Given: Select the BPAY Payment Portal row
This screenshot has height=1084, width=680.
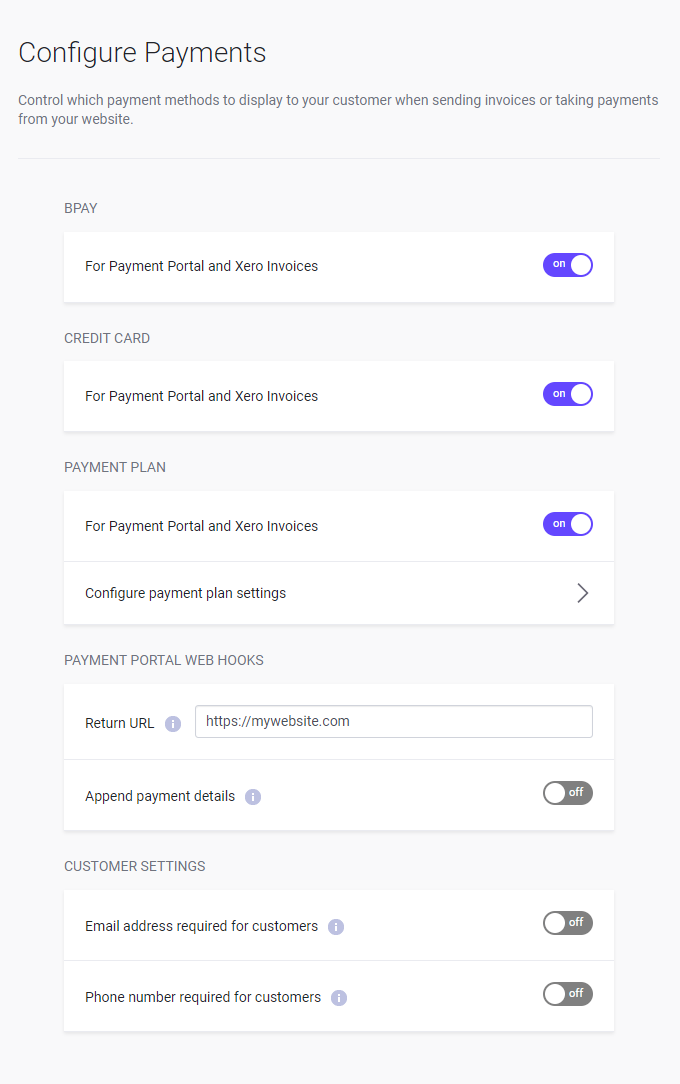Looking at the screenshot, I should [201, 265].
